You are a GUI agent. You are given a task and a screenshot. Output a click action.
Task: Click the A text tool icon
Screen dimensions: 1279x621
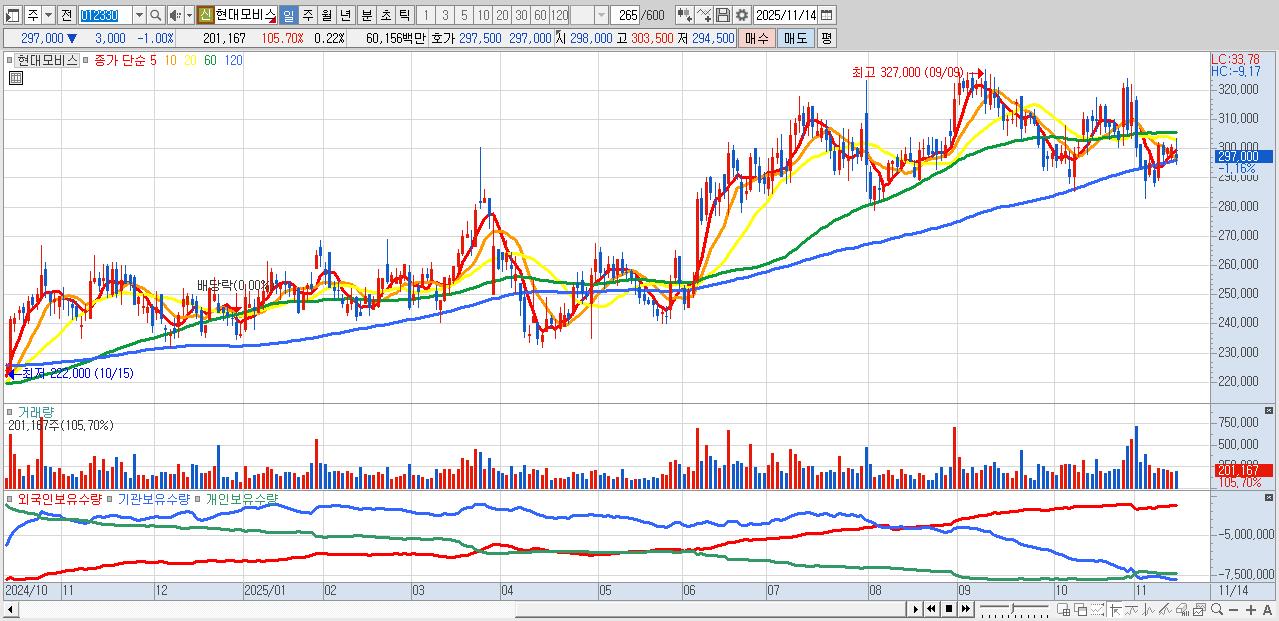point(1267,609)
